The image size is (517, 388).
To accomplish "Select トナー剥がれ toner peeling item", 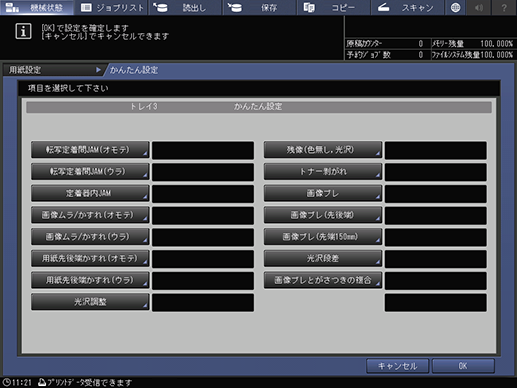I will pyautogui.click(x=323, y=172).
